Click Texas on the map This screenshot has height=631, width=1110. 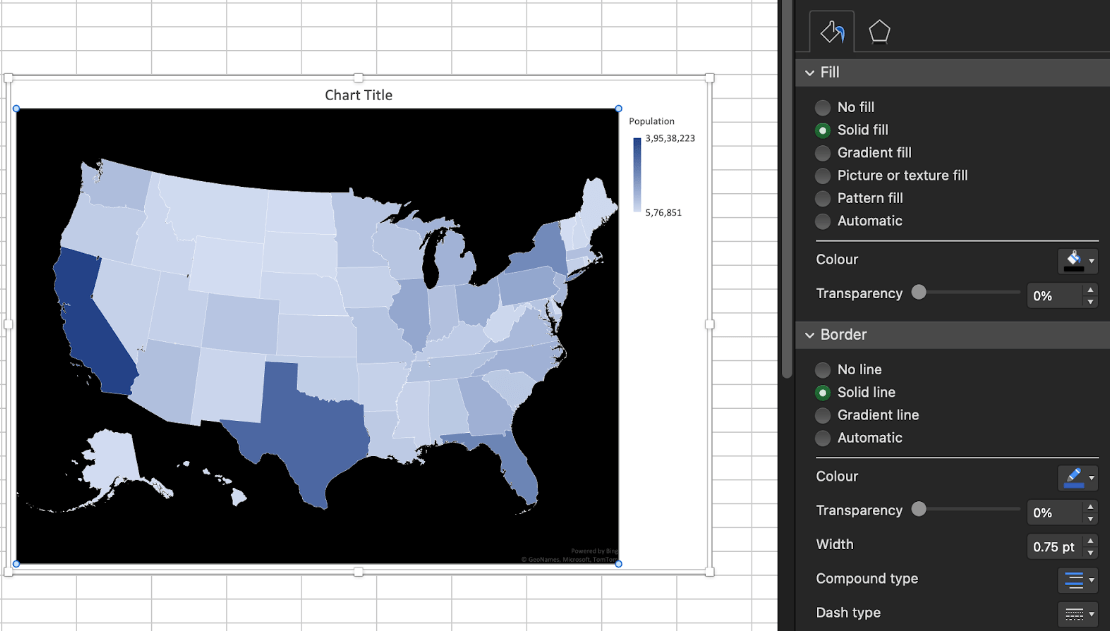click(x=304, y=432)
